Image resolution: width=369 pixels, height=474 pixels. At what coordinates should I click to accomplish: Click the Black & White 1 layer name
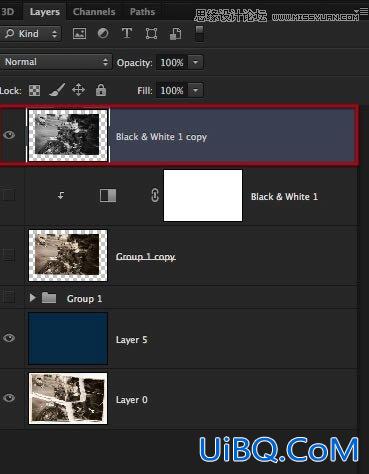pyautogui.click(x=284, y=197)
